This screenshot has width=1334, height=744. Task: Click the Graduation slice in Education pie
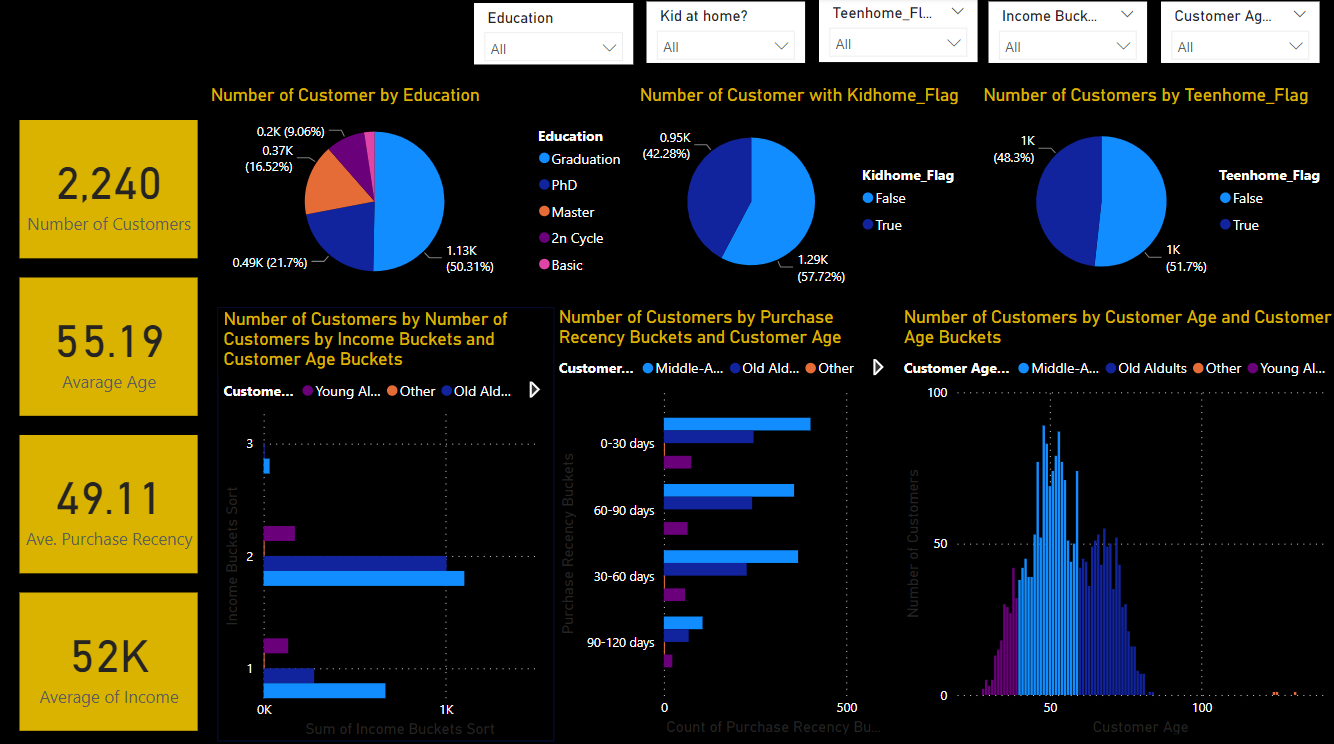tap(410, 200)
